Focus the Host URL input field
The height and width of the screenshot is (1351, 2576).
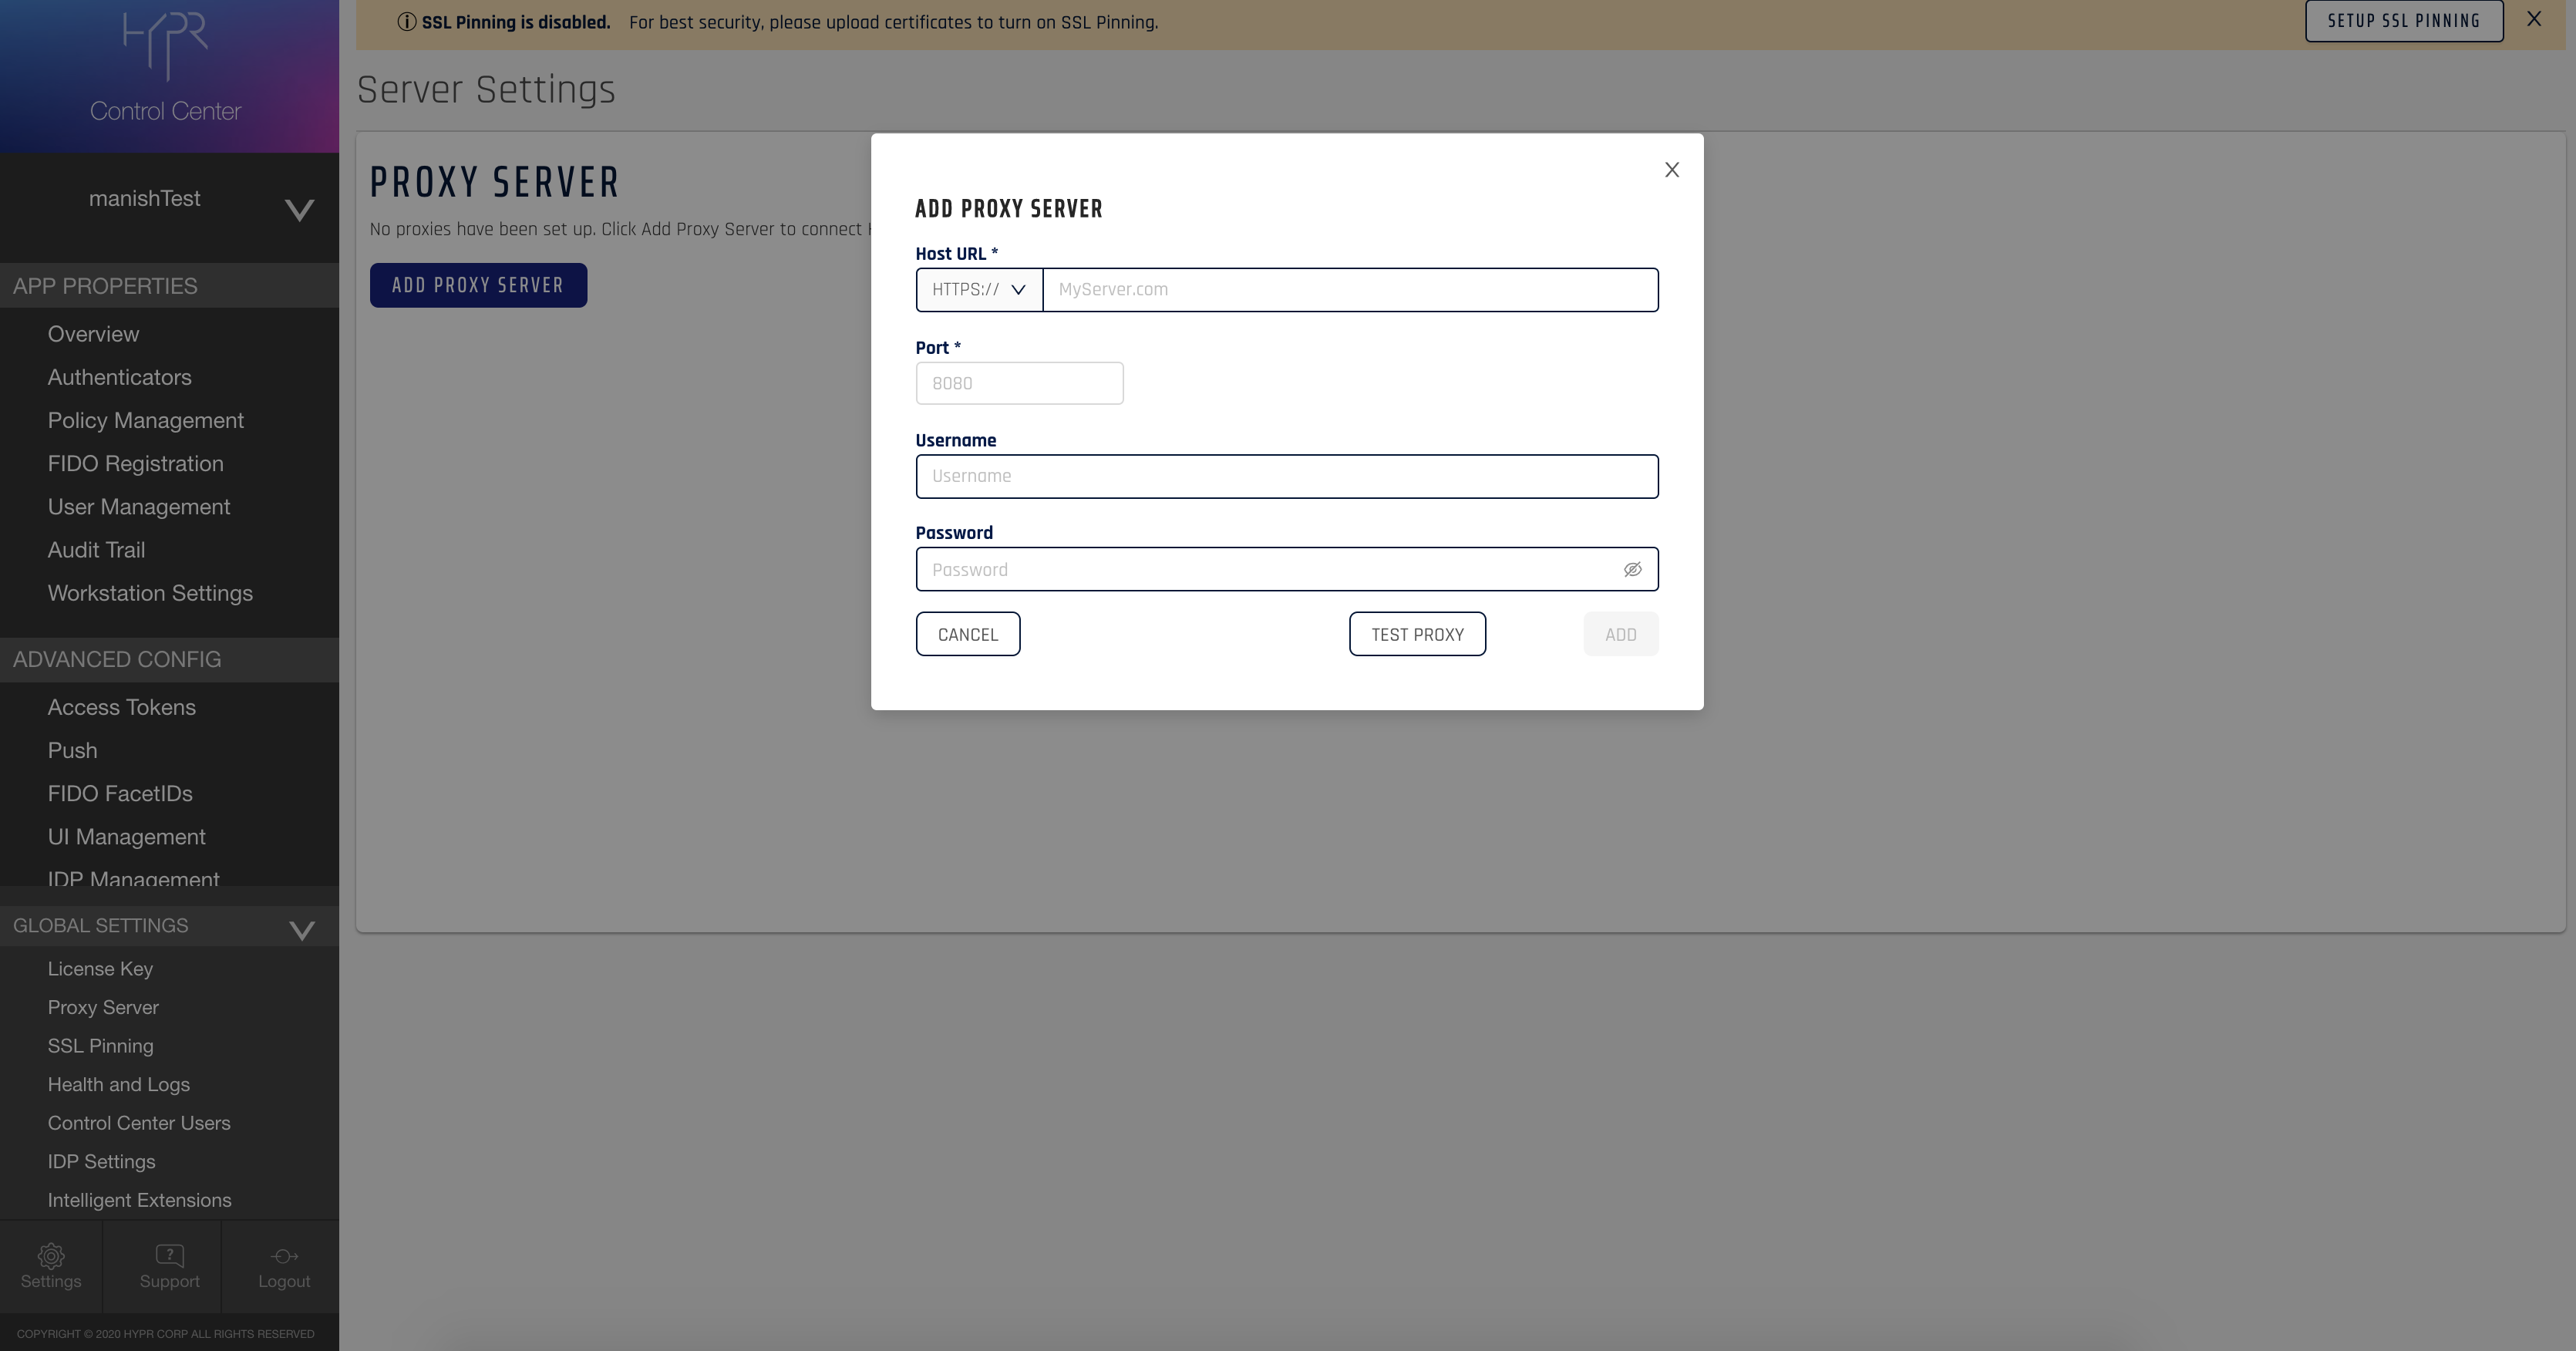tap(1349, 290)
